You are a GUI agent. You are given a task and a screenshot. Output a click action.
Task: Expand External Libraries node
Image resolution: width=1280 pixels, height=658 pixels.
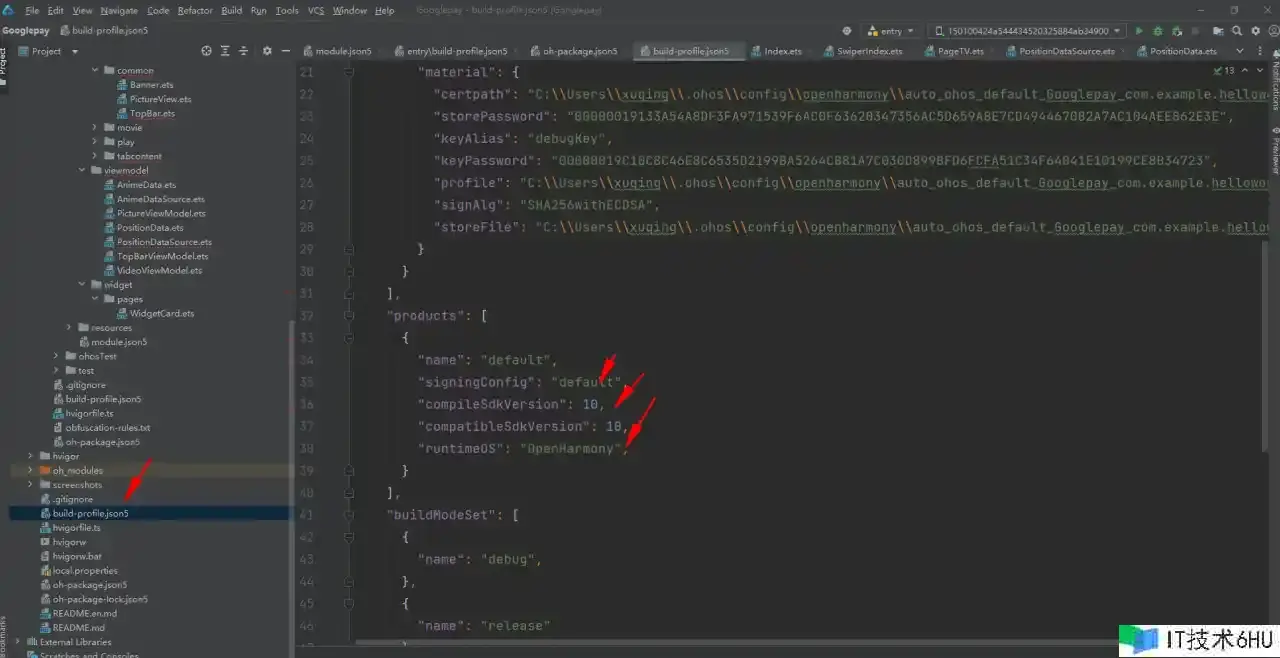[19, 642]
